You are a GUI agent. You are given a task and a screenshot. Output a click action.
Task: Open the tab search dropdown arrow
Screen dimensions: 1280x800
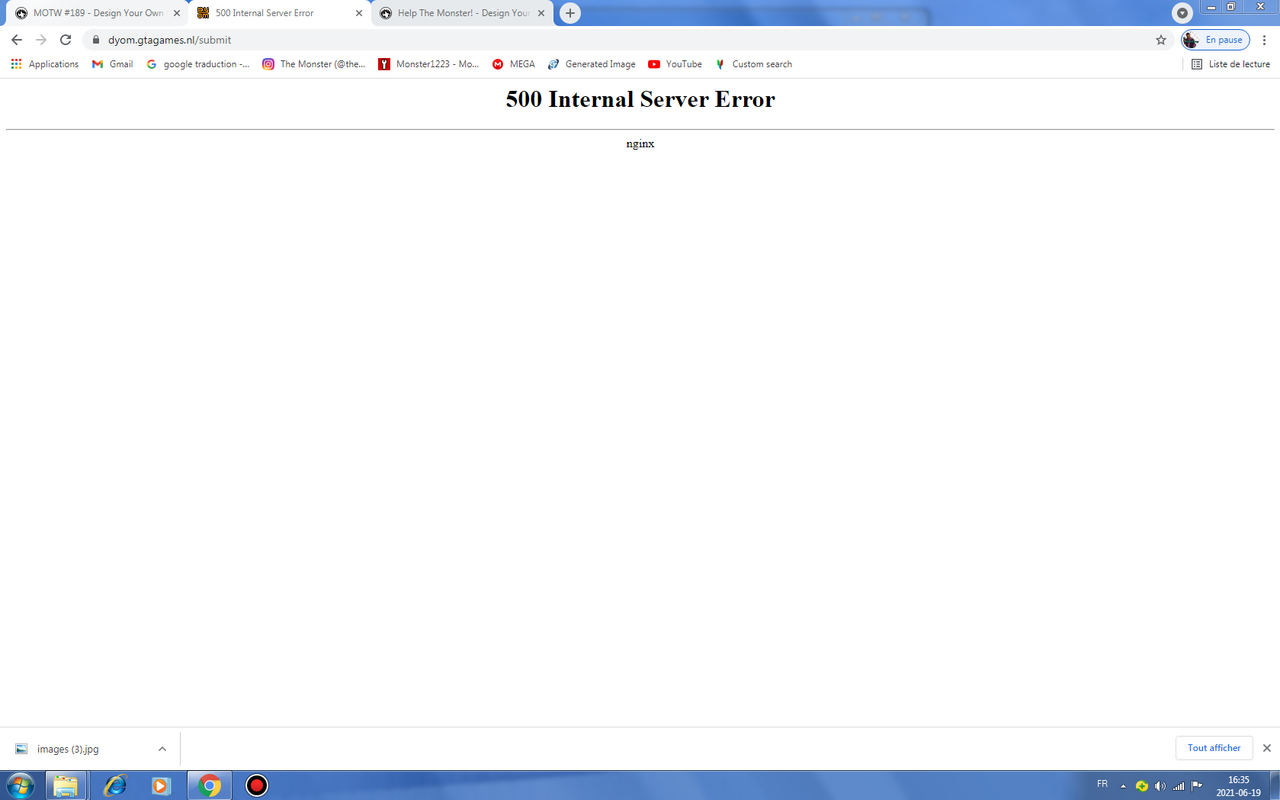point(1182,13)
